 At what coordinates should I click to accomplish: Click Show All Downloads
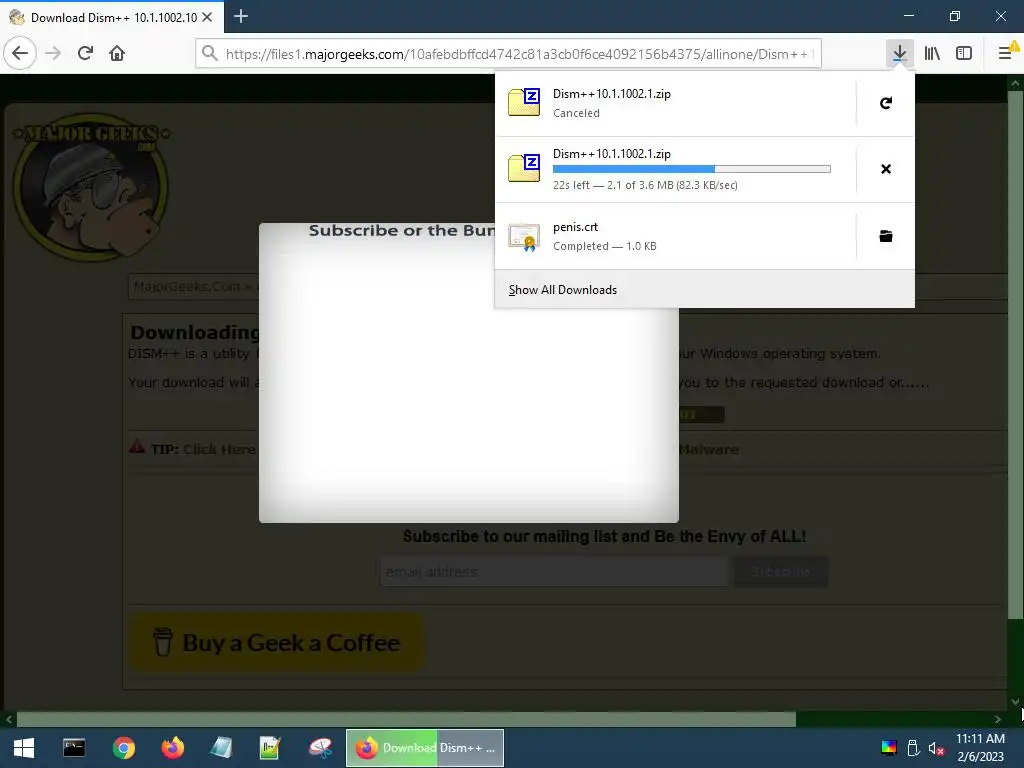click(x=563, y=289)
